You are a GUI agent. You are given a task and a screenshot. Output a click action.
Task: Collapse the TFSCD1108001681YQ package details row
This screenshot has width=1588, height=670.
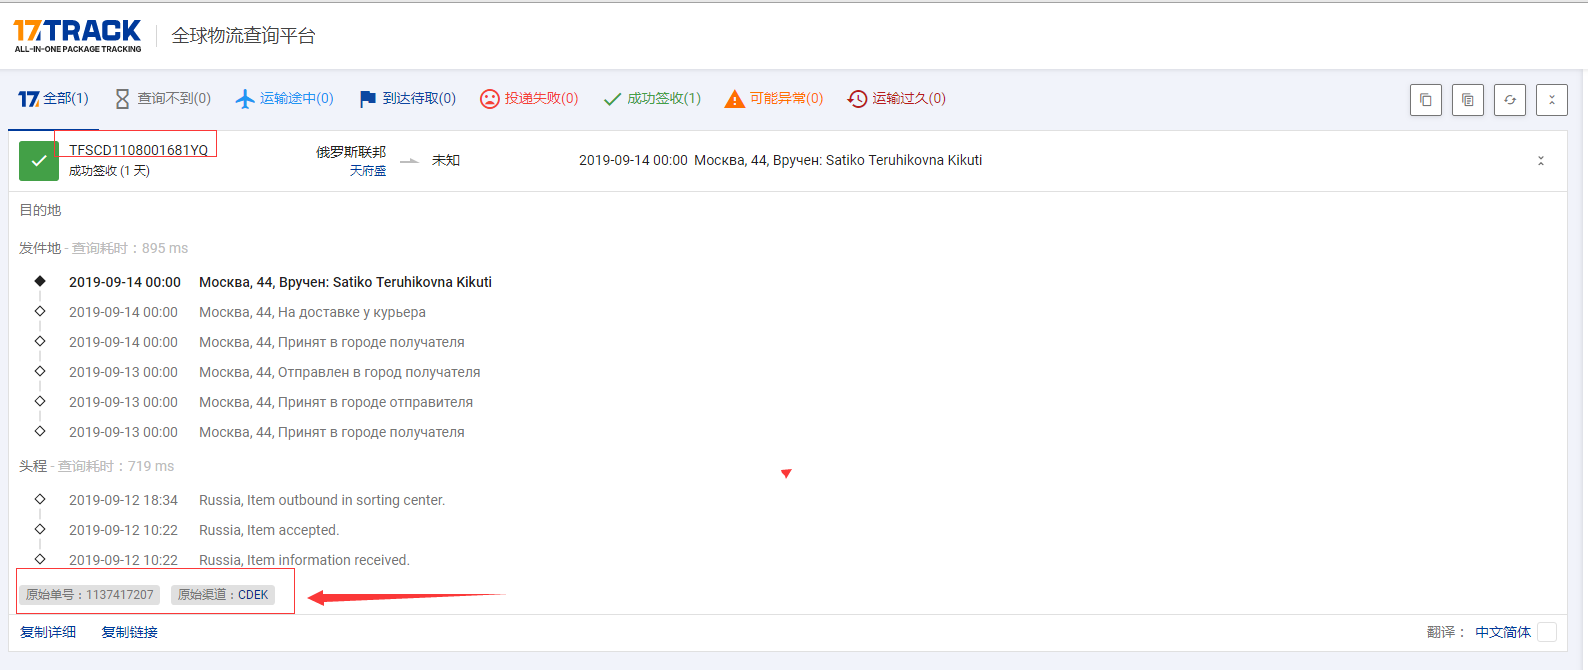(x=1540, y=161)
